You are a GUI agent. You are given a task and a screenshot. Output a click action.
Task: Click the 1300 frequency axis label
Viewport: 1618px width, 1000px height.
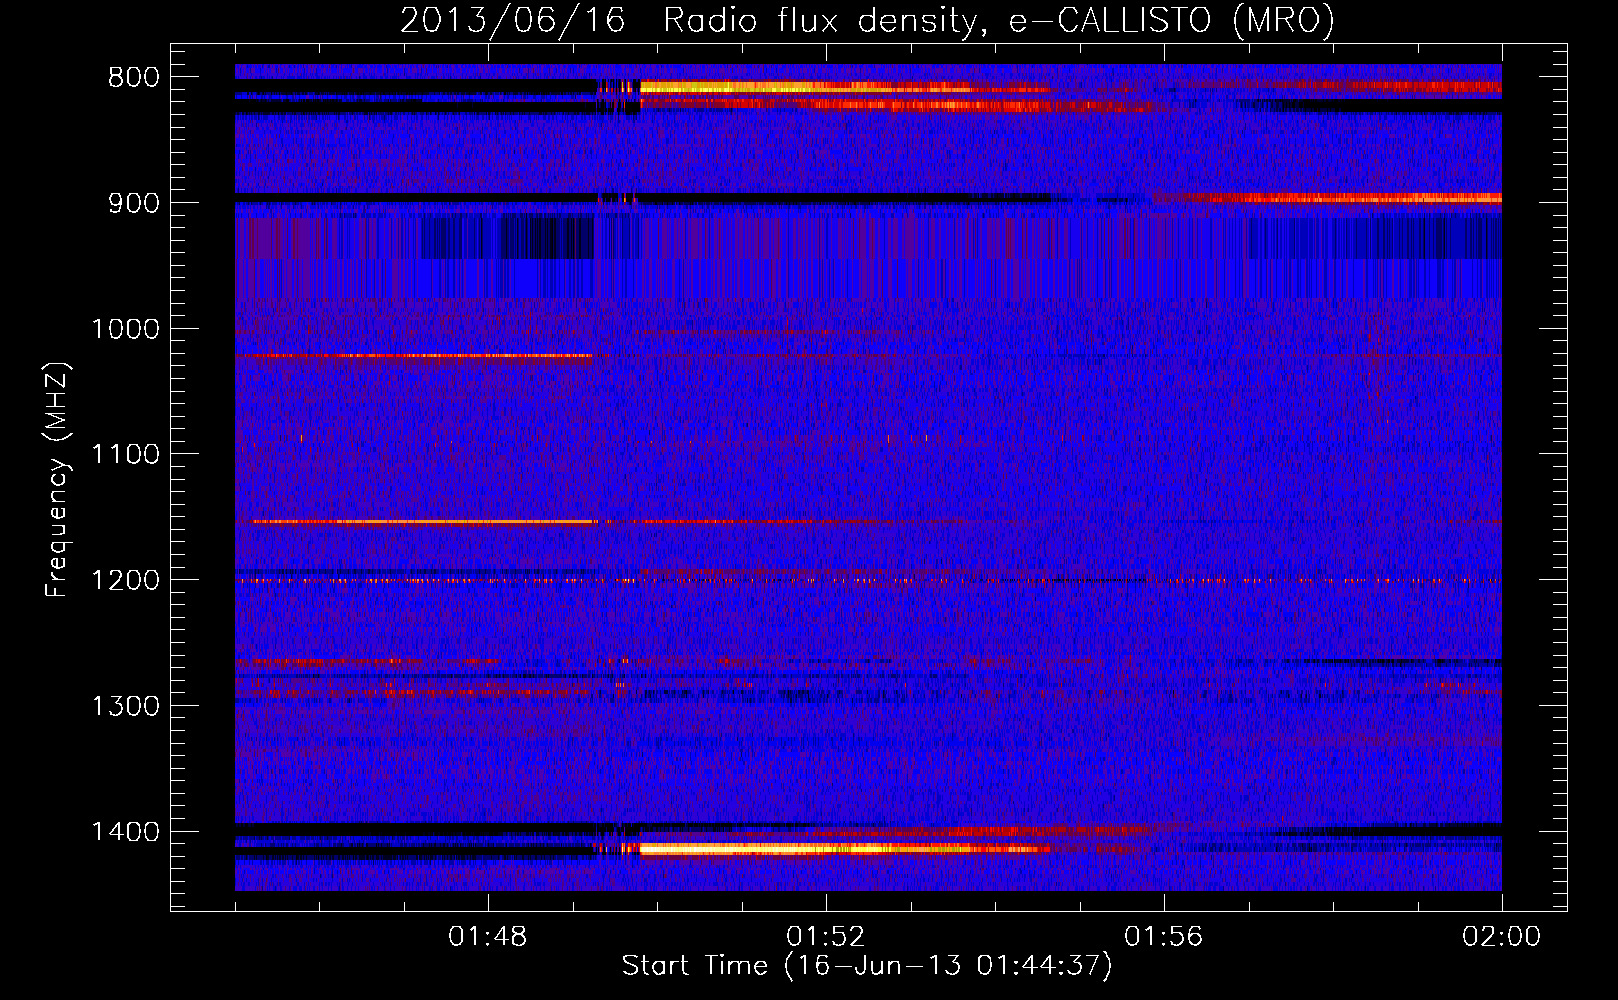pos(125,707)
